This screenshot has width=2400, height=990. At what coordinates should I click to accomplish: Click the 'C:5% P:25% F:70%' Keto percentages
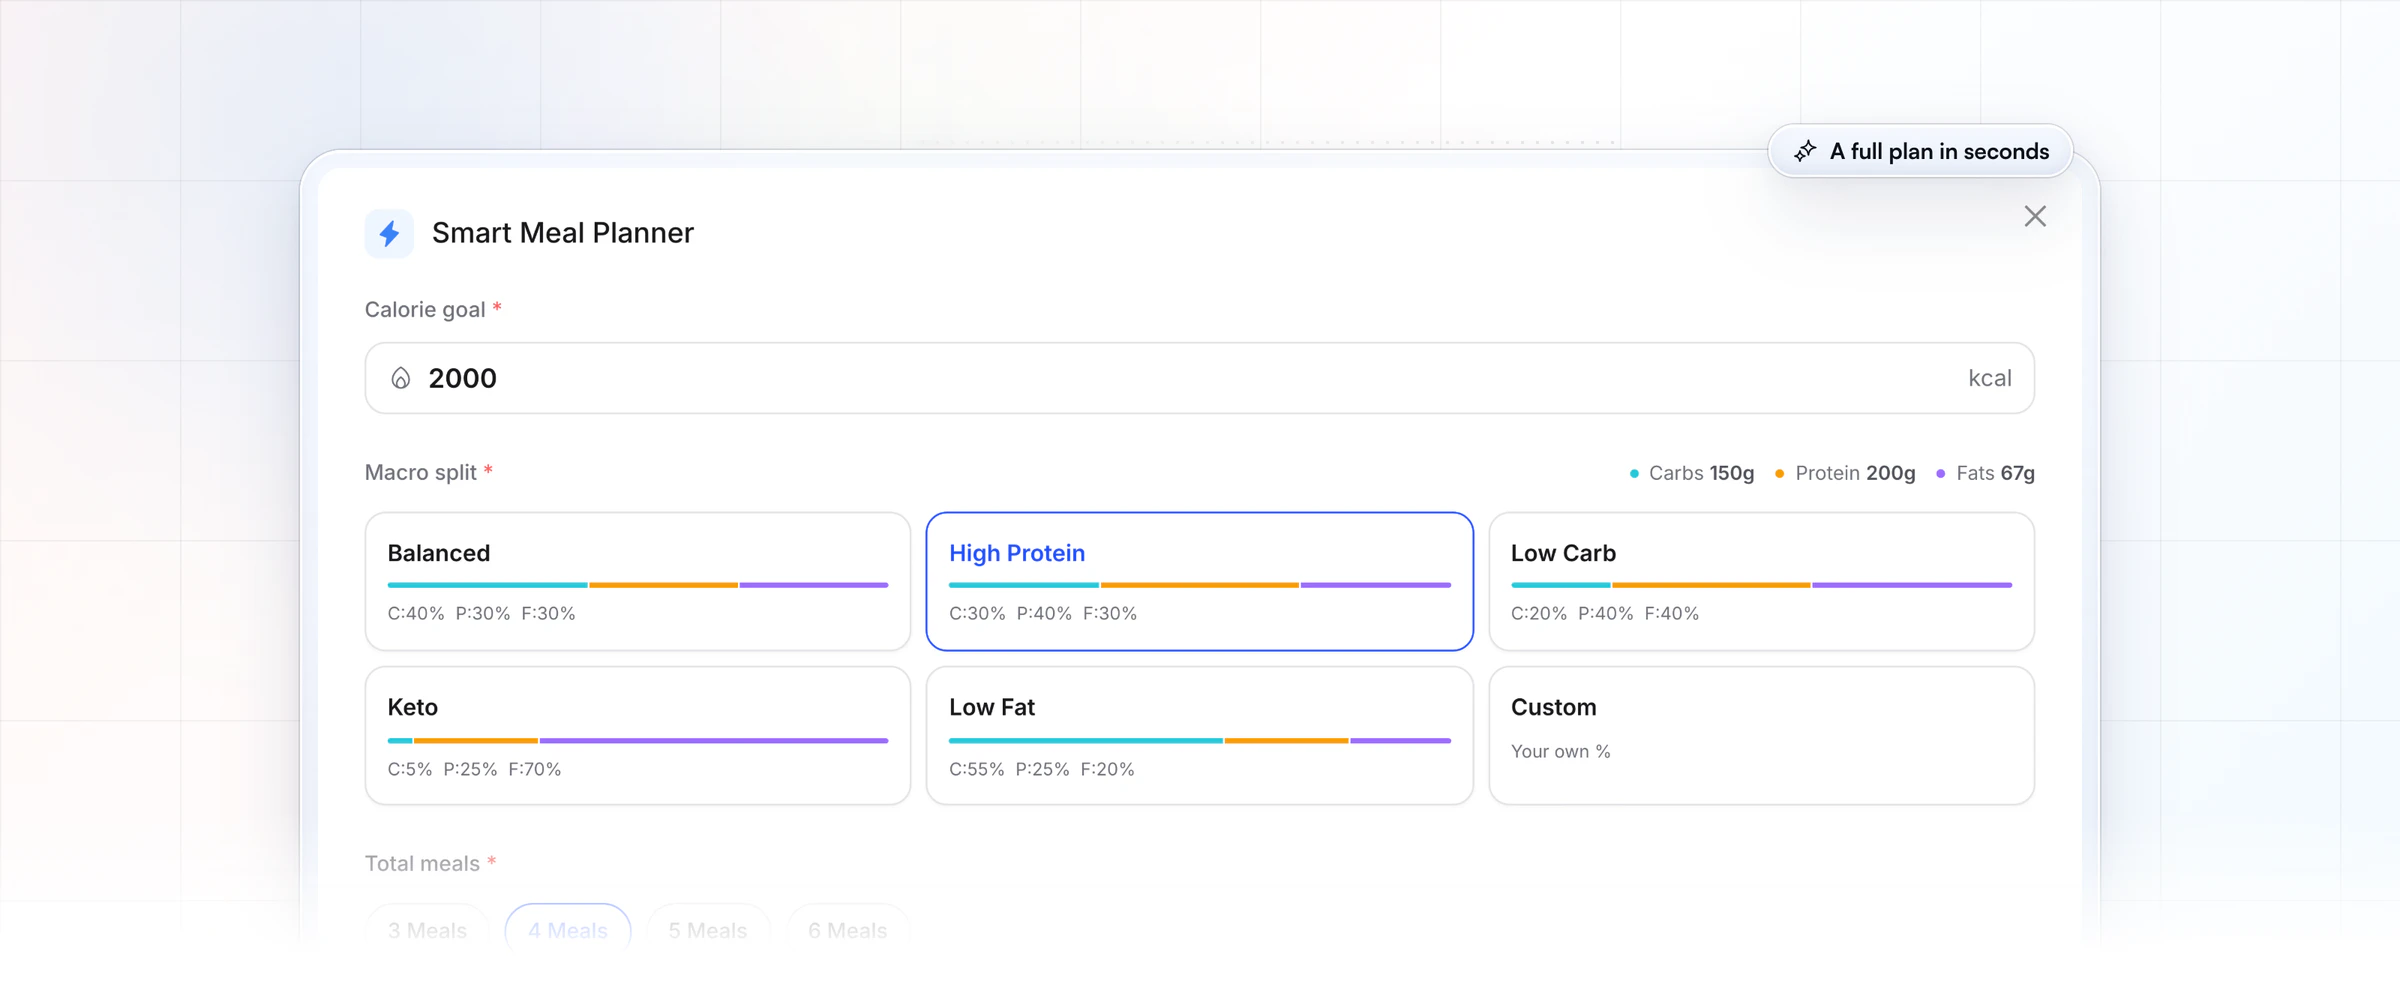474,769
